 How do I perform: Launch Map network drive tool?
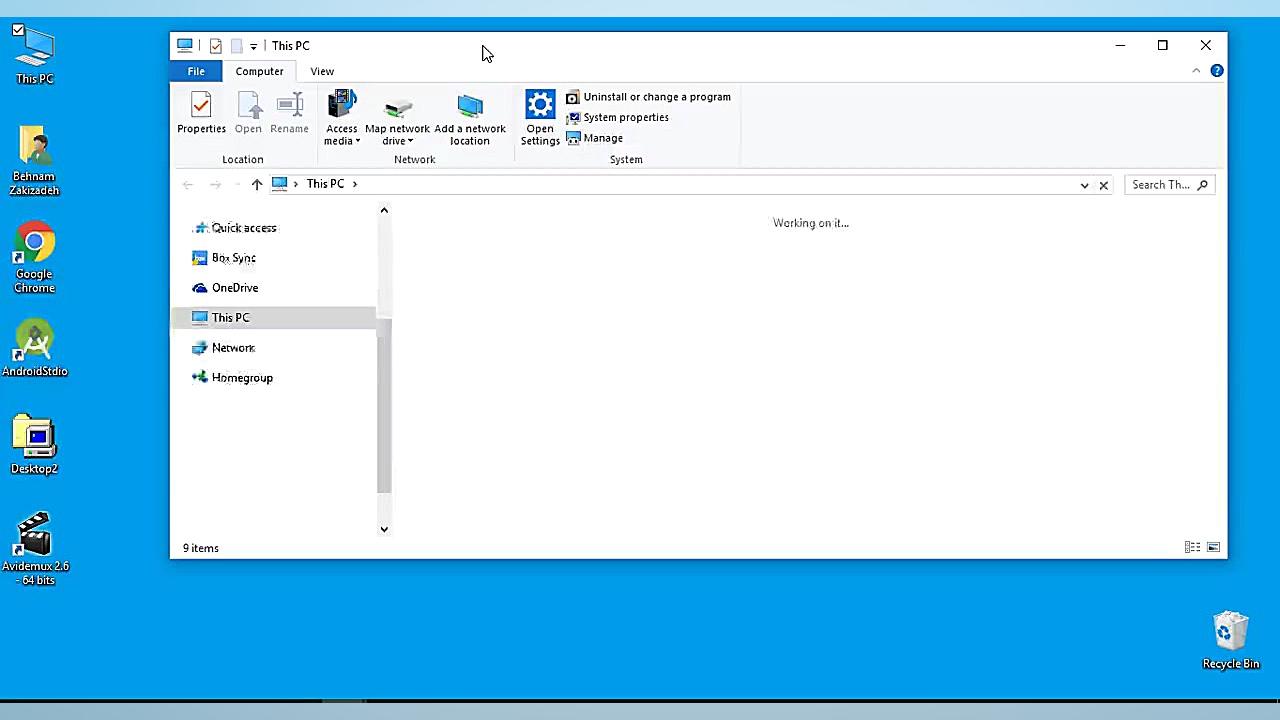coord(397,118)
